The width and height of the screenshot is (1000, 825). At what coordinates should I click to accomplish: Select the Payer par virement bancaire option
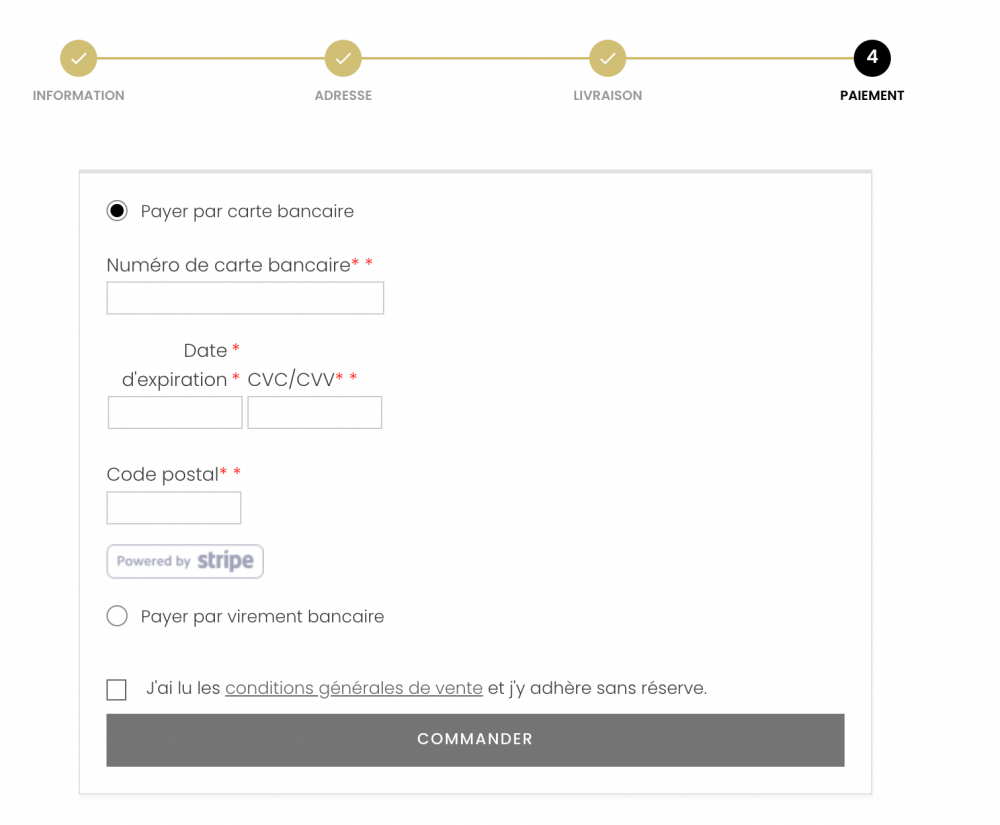tap(117, 616)
